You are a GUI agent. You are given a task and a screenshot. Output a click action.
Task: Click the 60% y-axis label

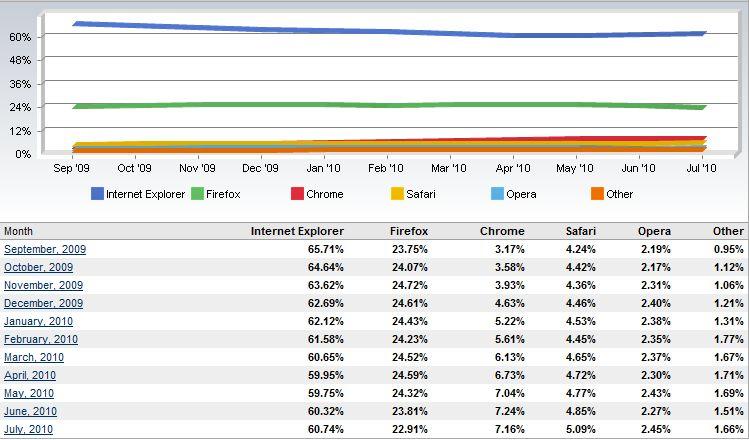pos(20,37)
